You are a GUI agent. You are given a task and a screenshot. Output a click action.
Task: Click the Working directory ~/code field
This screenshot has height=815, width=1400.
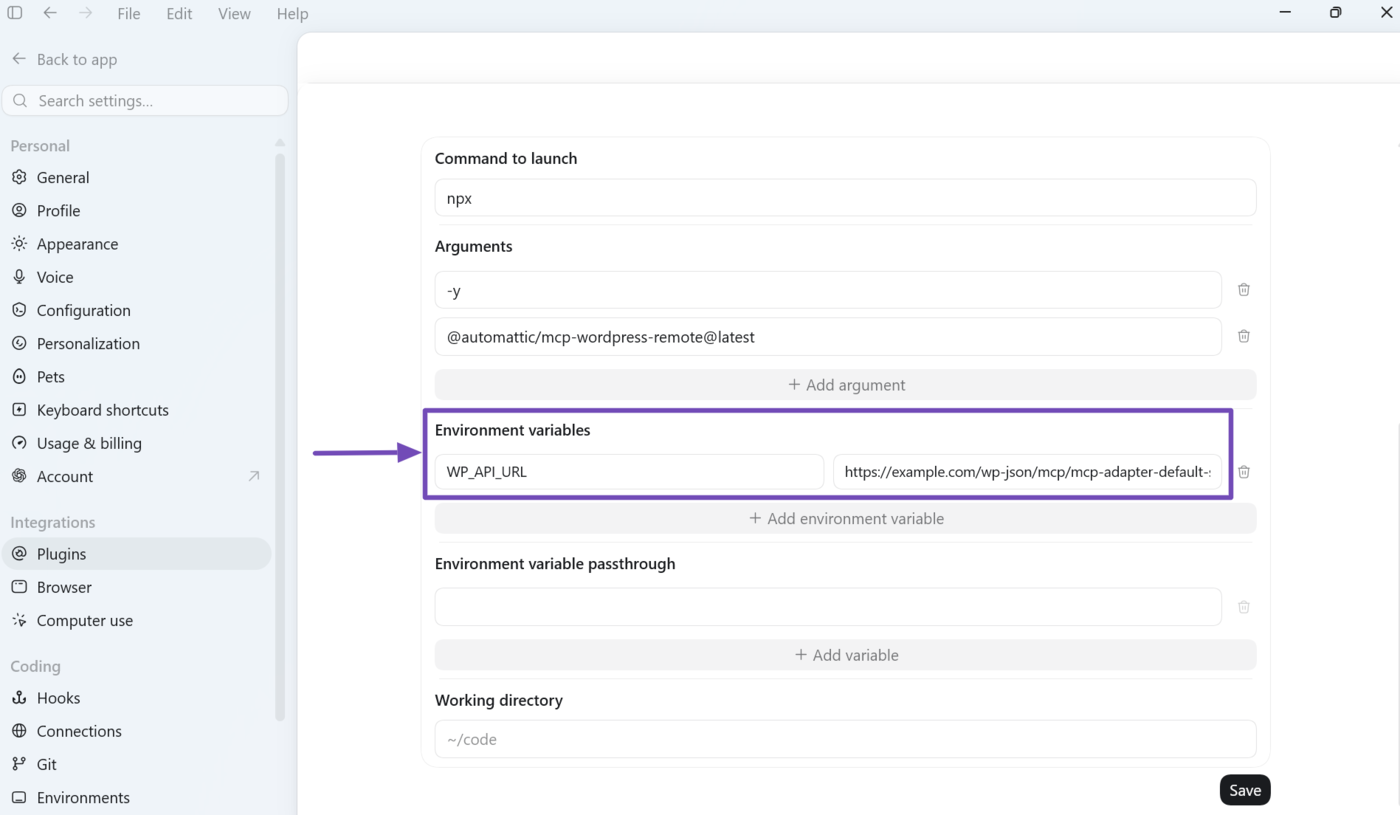pyautogui.click(x=845, y=739)
